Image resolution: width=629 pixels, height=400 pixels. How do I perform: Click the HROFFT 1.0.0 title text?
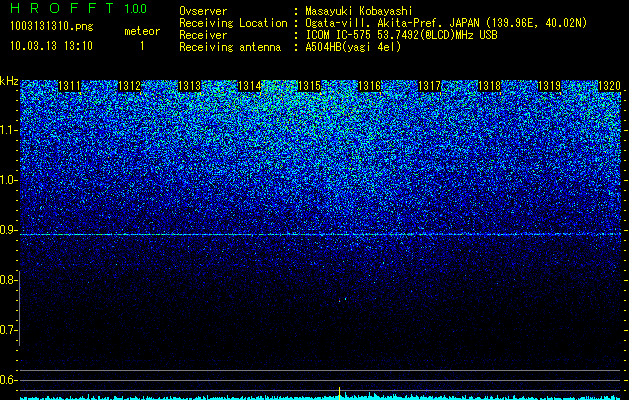click(x=78, y=8)
